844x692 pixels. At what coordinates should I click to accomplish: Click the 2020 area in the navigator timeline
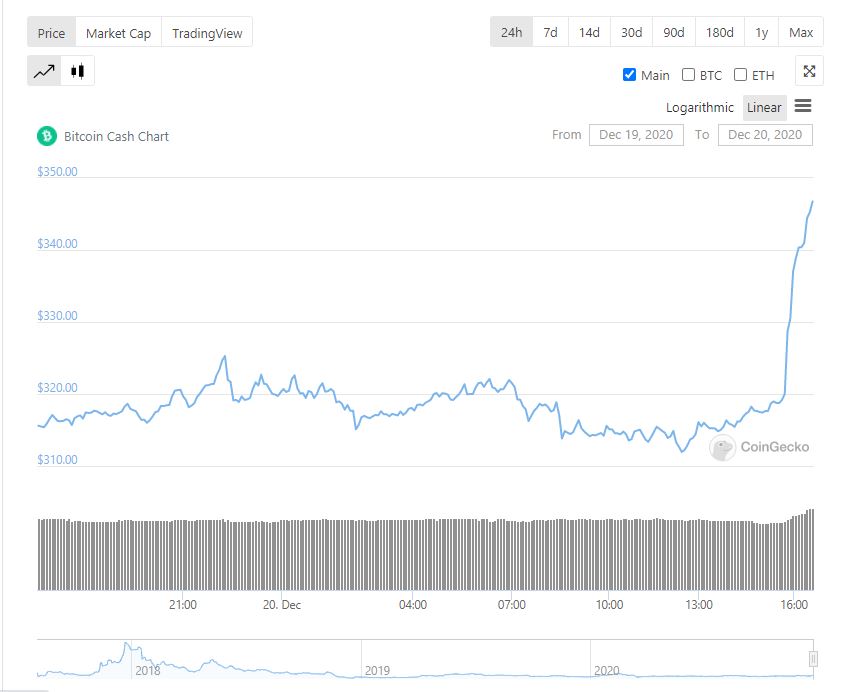point(607,670)
